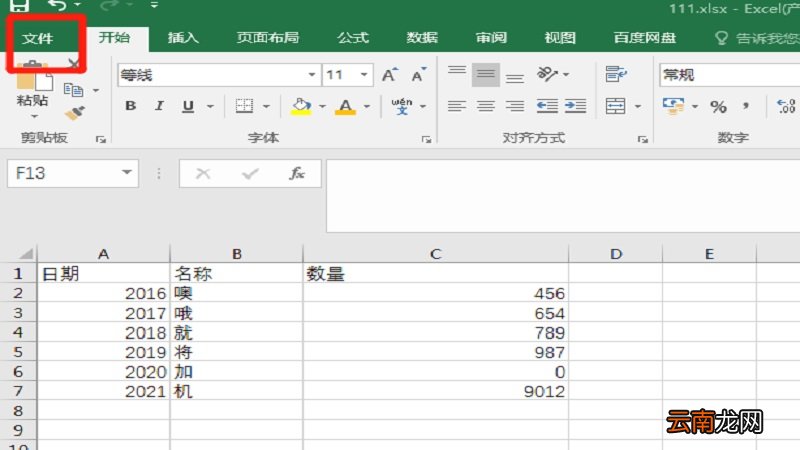
Task: Open the Name Box dropdown arrow
Action: (x=127, y=173)
